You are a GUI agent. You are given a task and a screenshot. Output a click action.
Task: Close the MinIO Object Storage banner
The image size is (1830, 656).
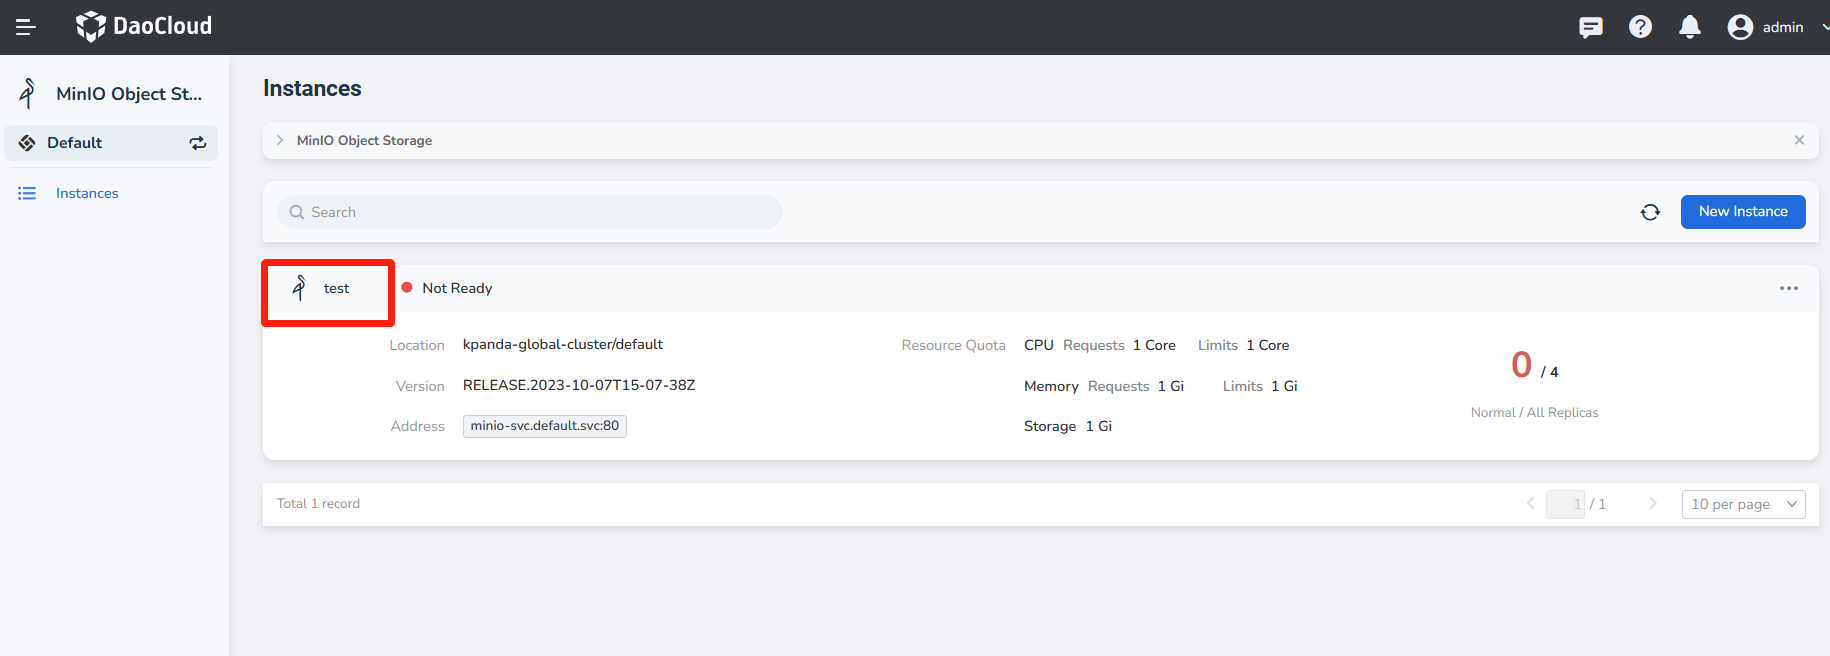[1799, 140]
